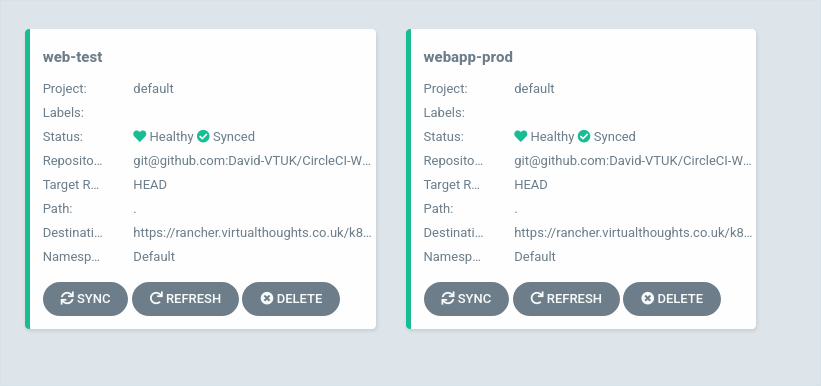
Task: Select web-test repository URL text
Action: pos(252,161)
